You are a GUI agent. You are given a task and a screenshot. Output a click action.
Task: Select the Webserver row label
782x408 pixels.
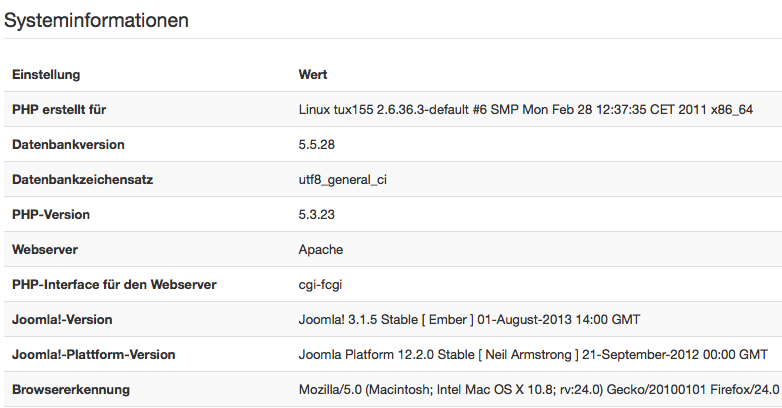pos(45,249)
